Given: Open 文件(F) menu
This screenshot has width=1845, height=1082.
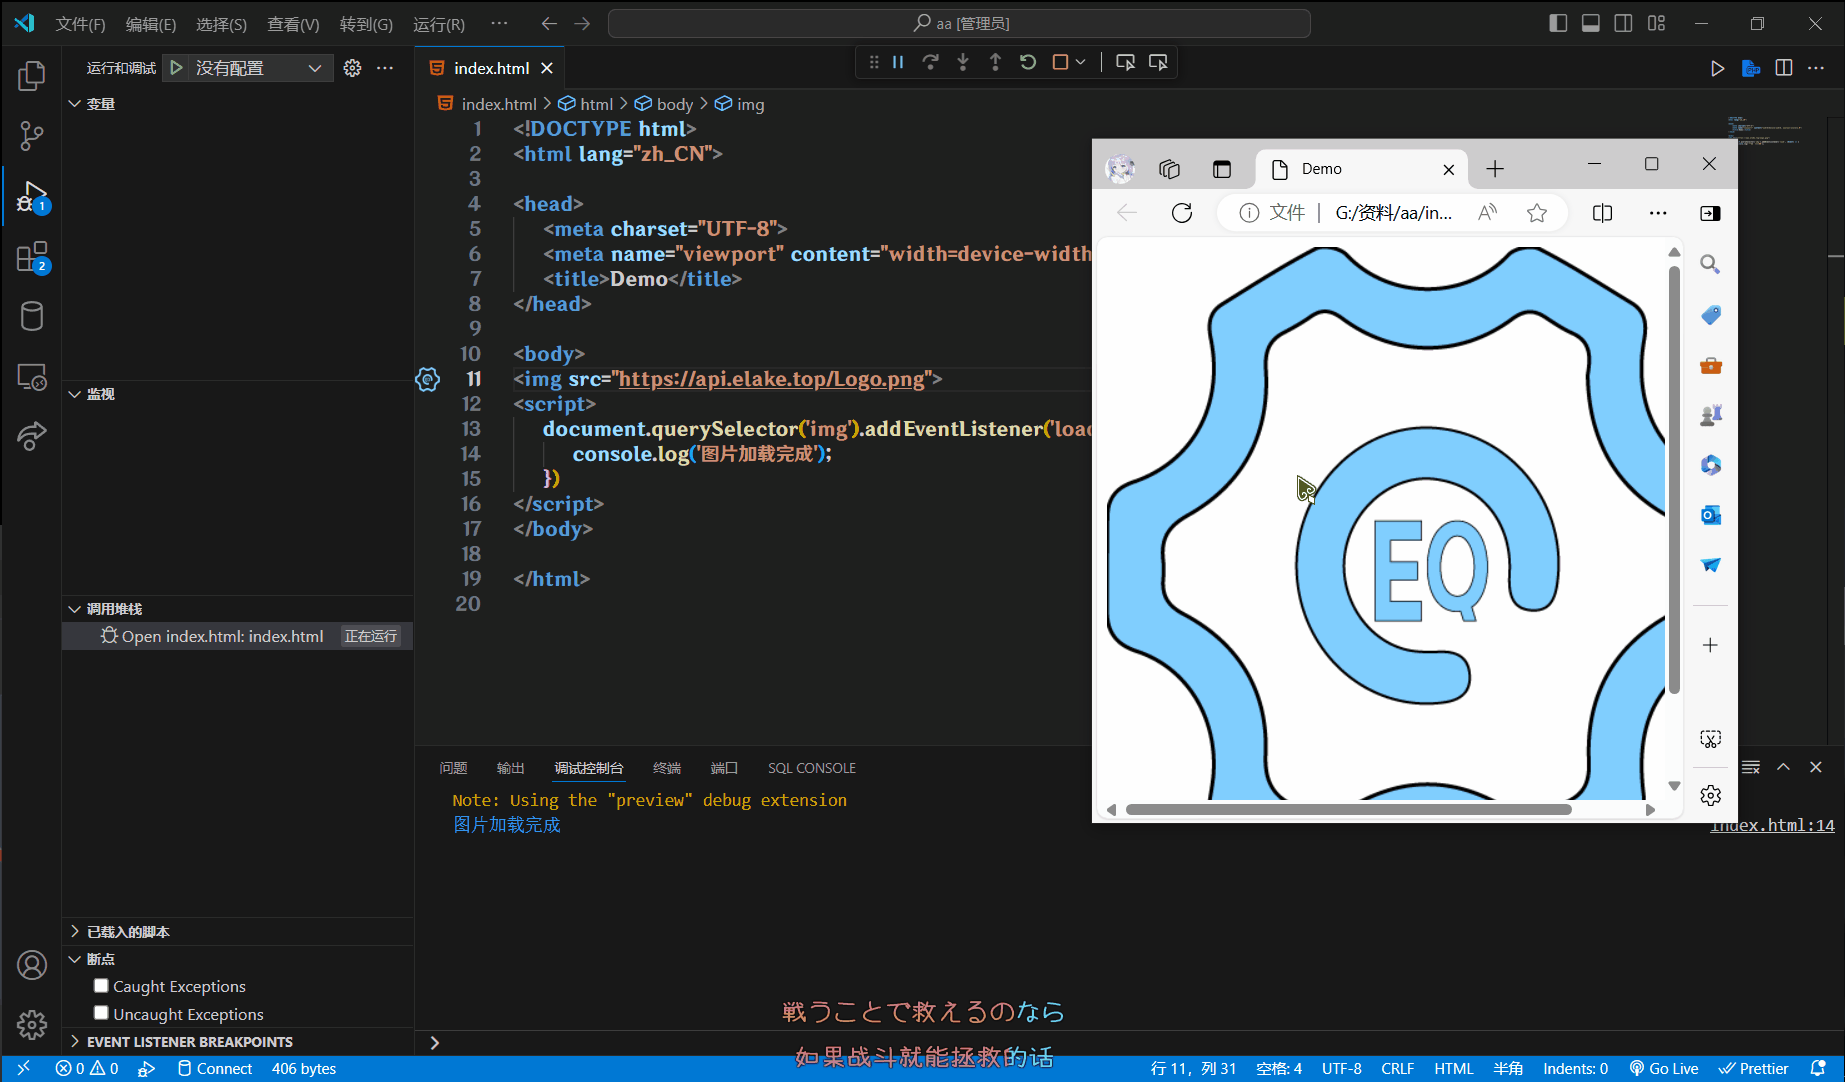Looking at the screenshot, I should (80, 24).
